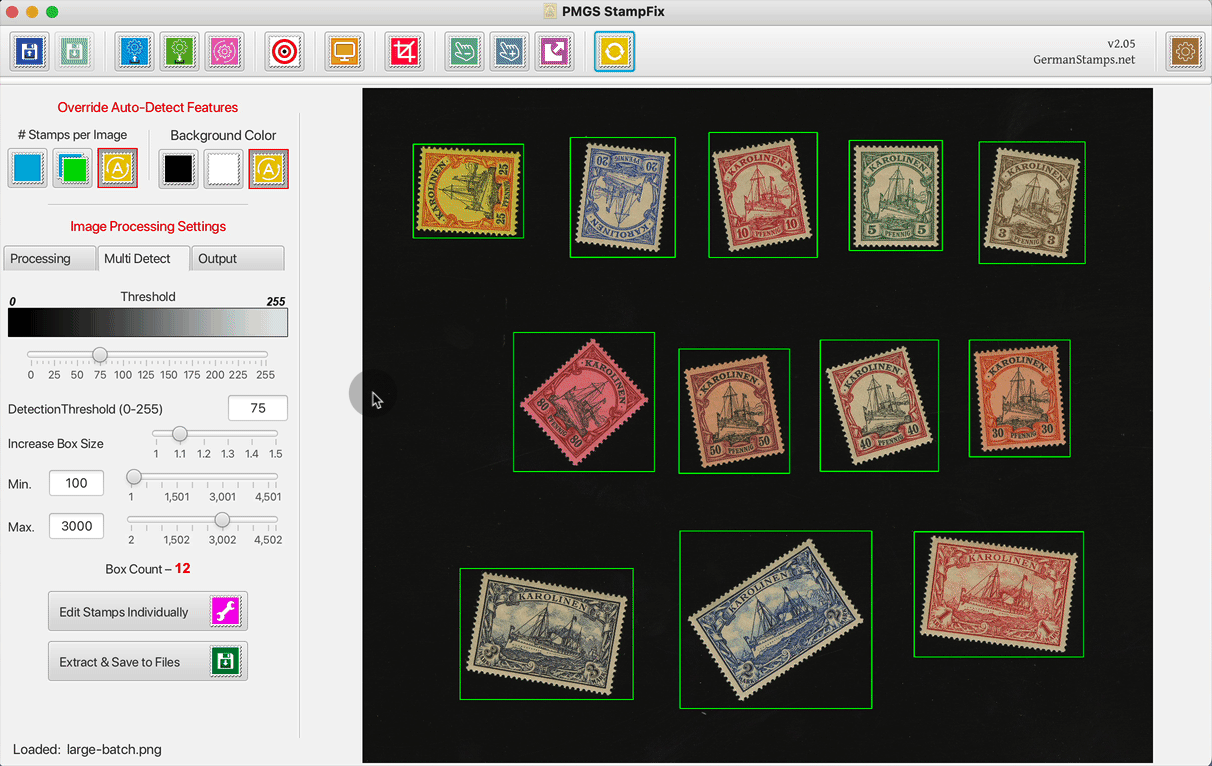Click the Increase Box Size slider handle

click(x=179, y=434)
